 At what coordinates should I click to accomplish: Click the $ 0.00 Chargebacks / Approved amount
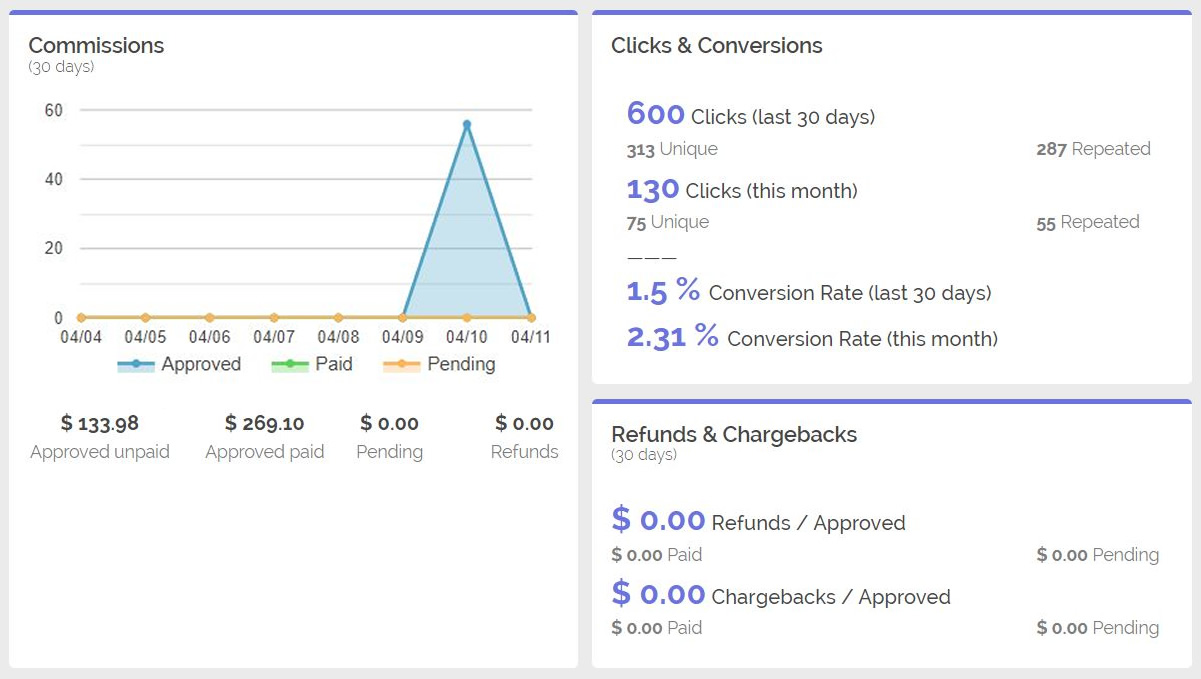click(658, 595)
